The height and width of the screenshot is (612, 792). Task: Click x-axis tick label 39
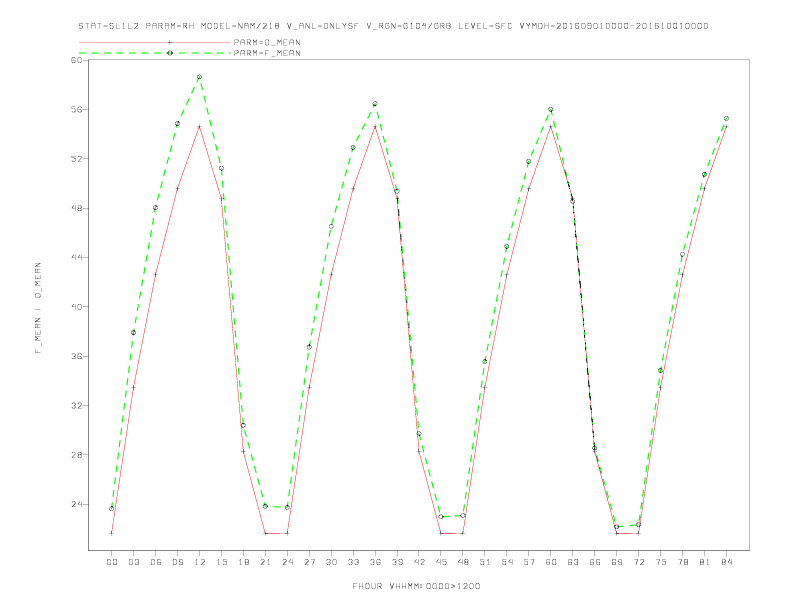(x=397, y=562)
